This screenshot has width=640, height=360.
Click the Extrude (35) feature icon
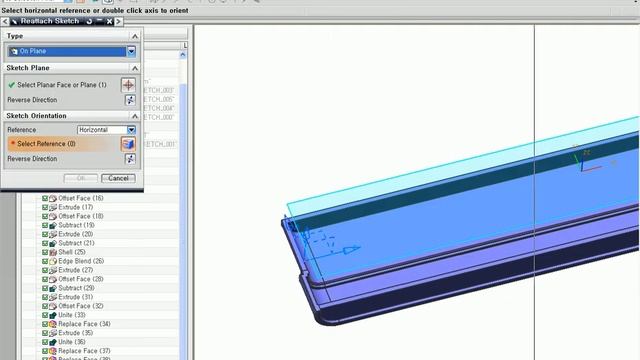[53, 333]
